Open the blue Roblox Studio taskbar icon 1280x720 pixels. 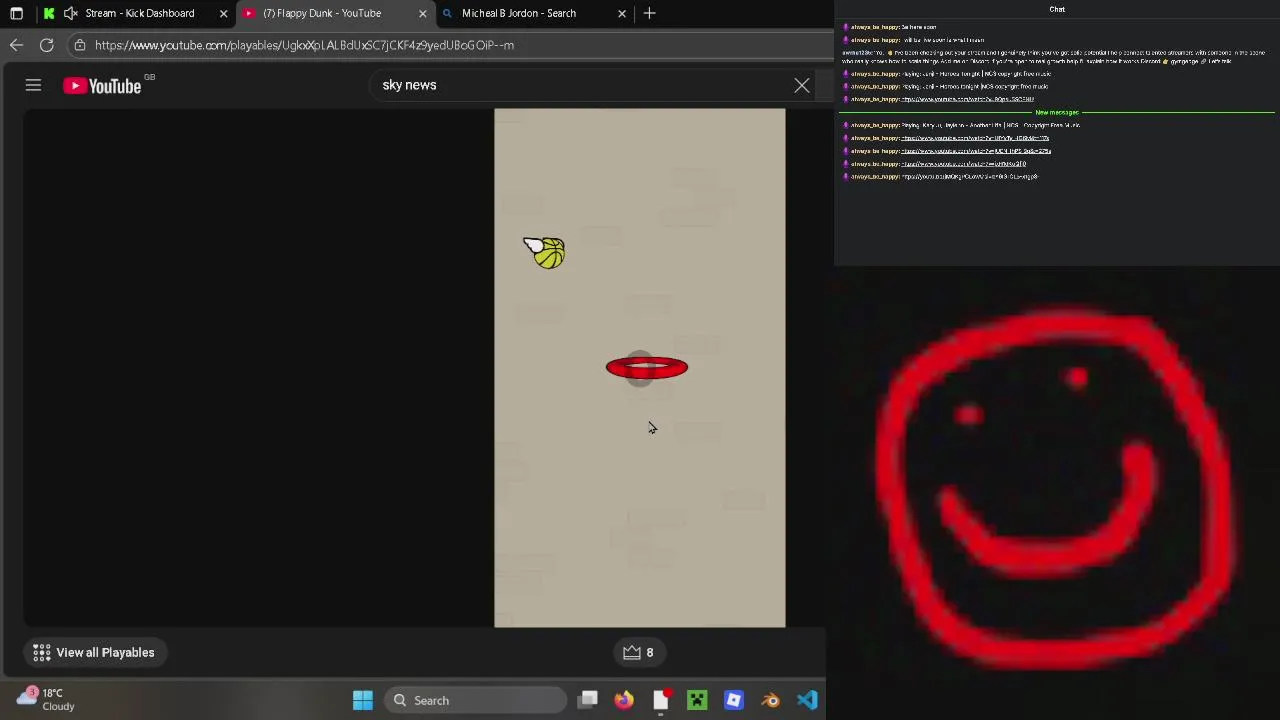[734, 700]
